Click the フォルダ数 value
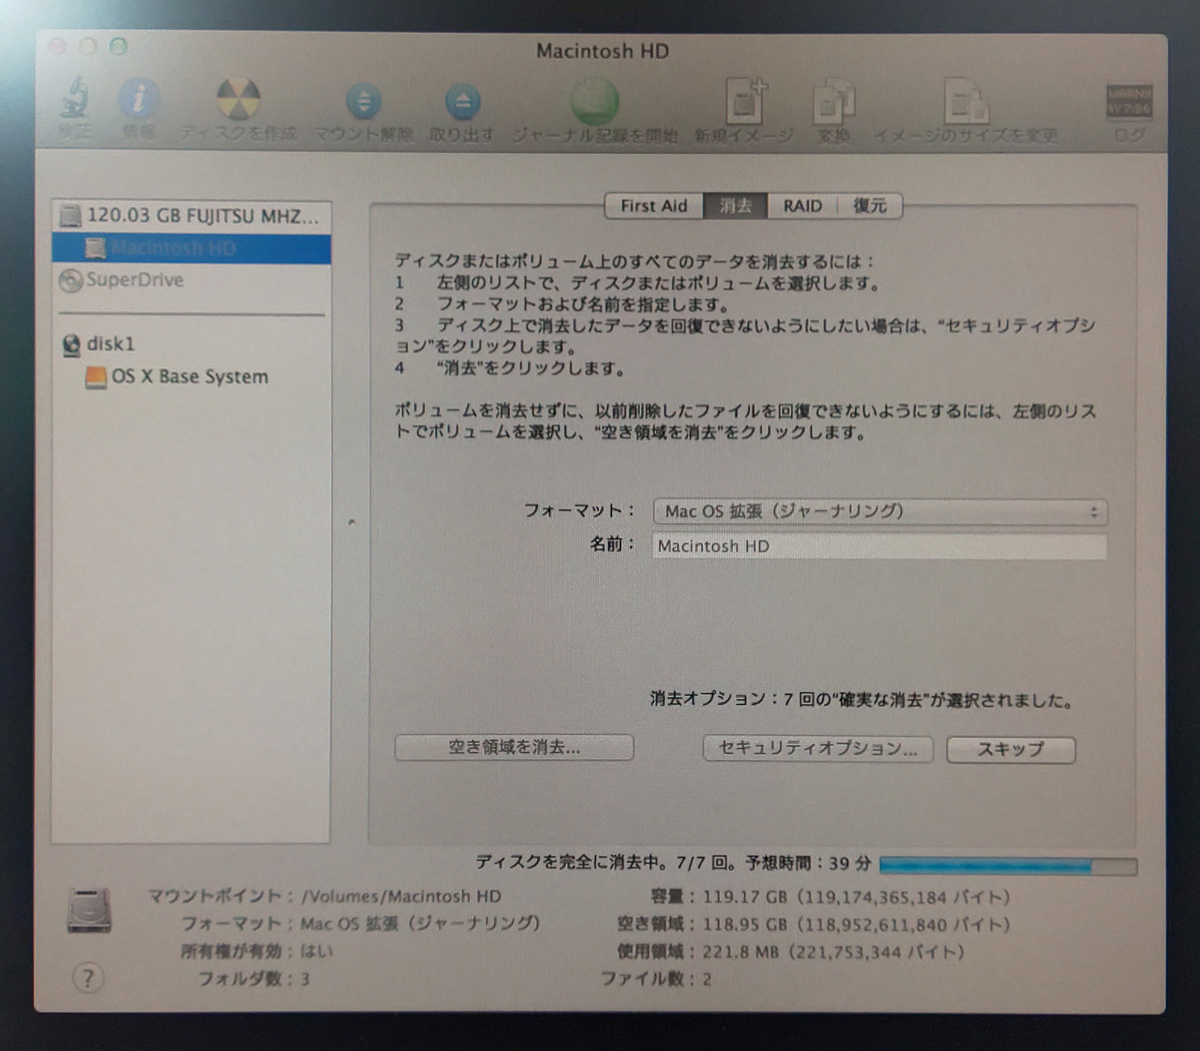 point(305,979)
